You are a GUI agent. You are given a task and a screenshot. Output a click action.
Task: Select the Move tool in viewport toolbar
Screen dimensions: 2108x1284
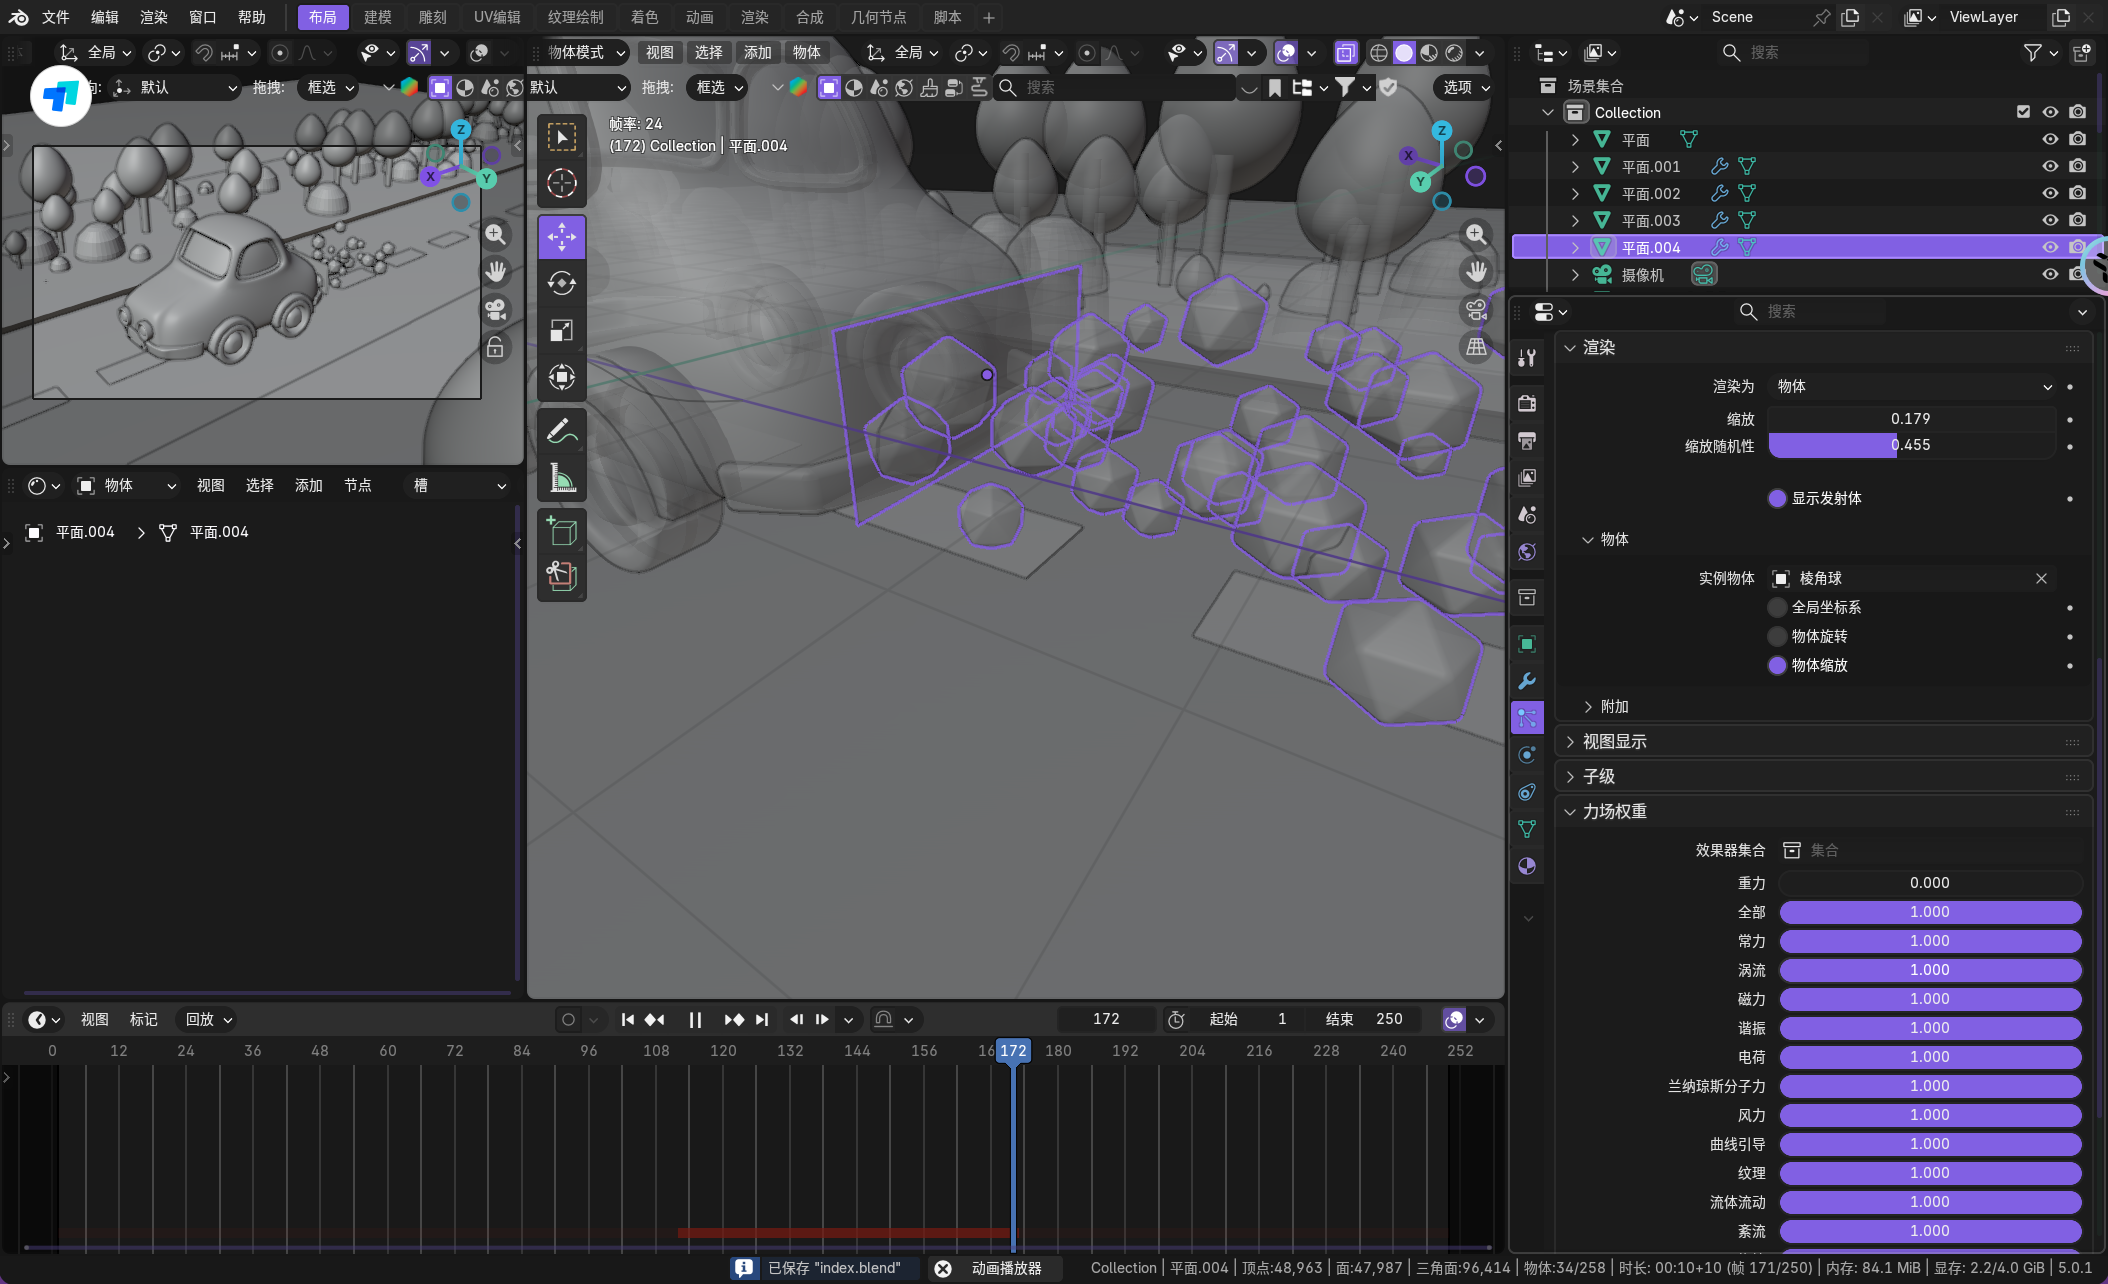561,237
